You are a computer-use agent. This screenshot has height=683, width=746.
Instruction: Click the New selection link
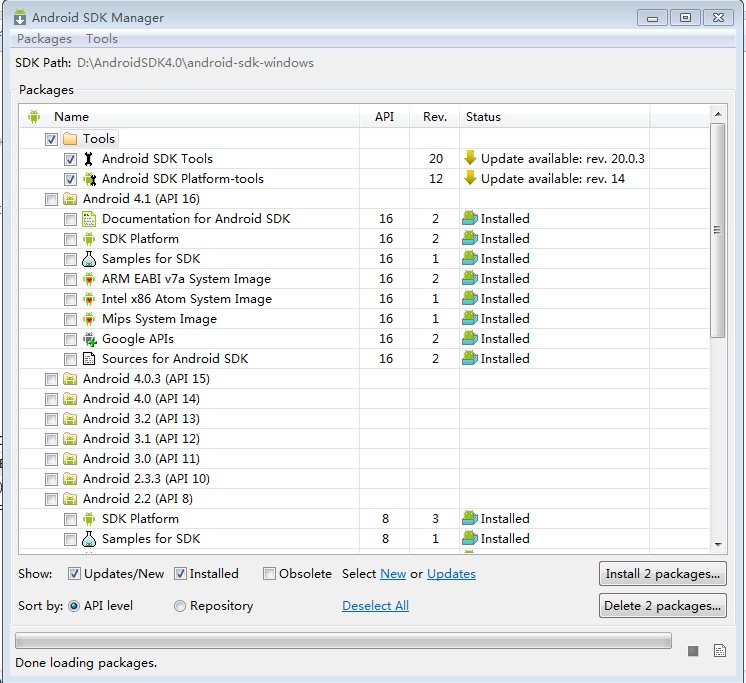pyautogui.click(x=393, y=574)
